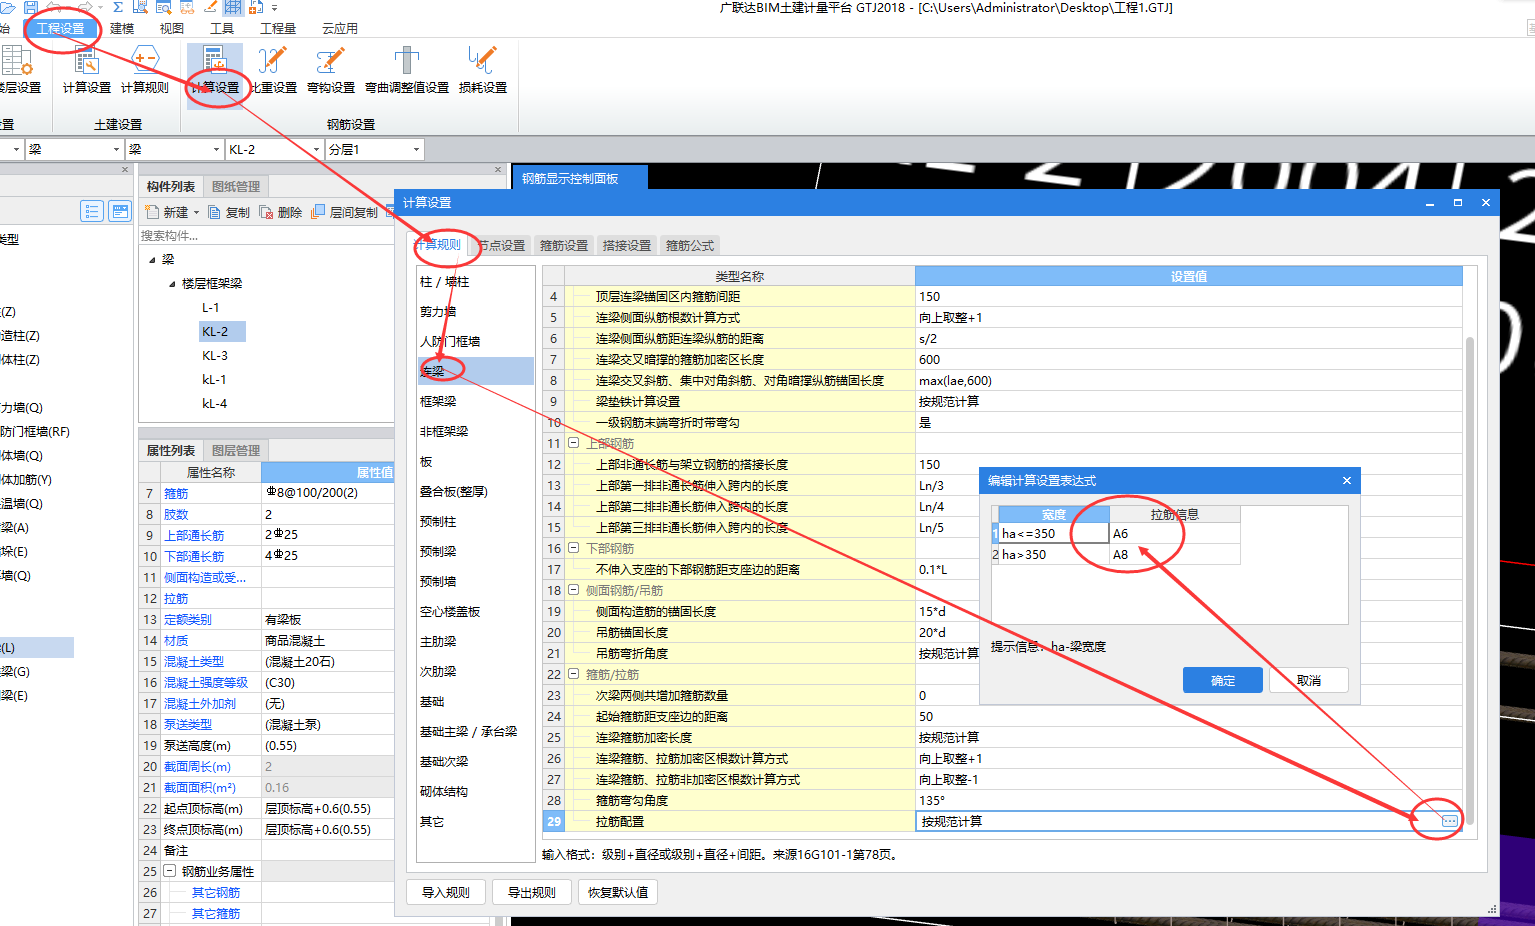Click the 搜索构件 search field

(x=266, y=236)
